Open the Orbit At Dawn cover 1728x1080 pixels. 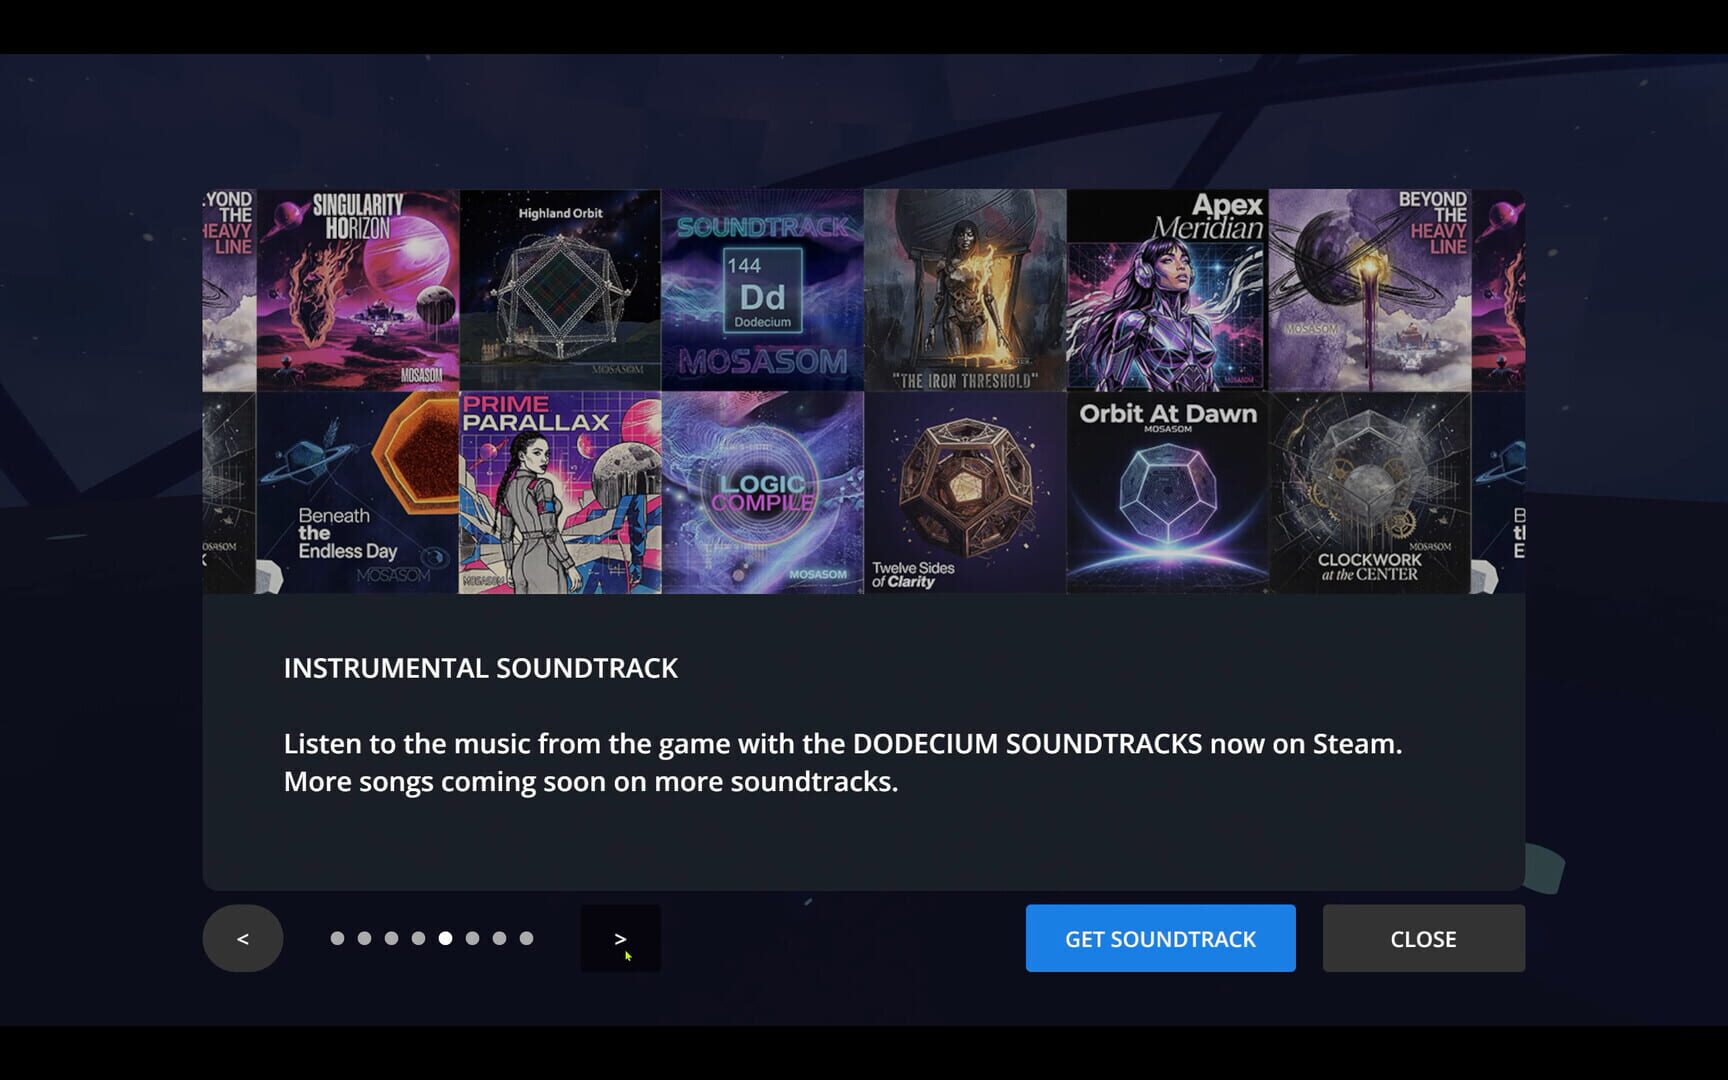point(1168,493)
